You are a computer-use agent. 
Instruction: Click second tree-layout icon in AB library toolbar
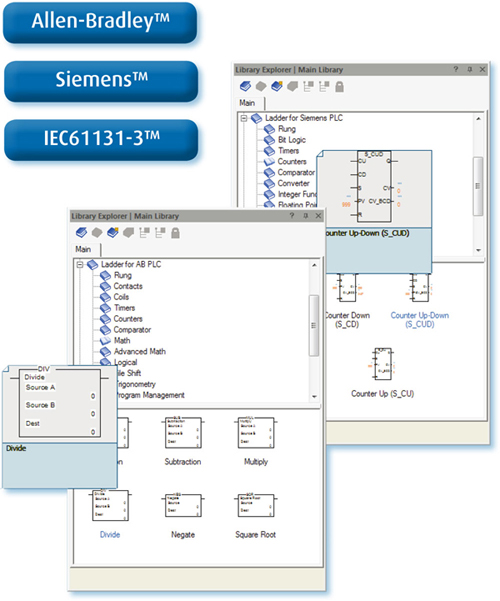click(x=160, y=233)
